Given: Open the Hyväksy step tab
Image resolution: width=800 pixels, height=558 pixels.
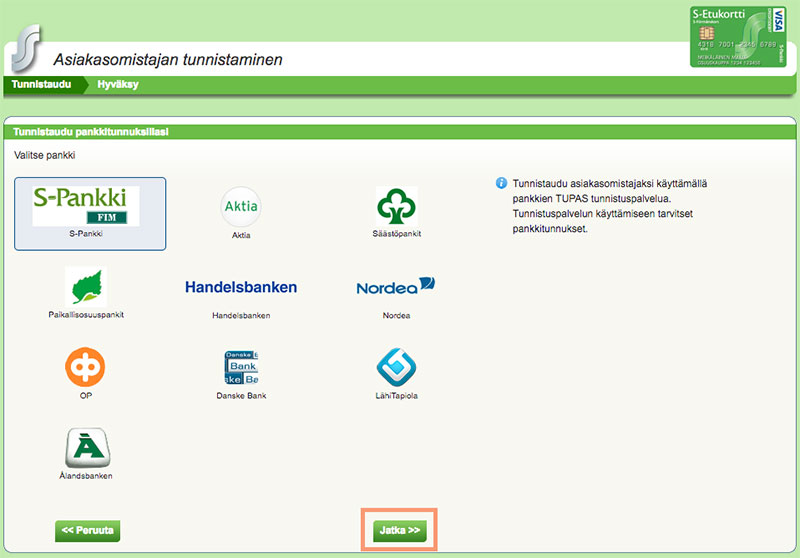Looking at the screenshot, I should pyautogui.click(x=118, y=85).
